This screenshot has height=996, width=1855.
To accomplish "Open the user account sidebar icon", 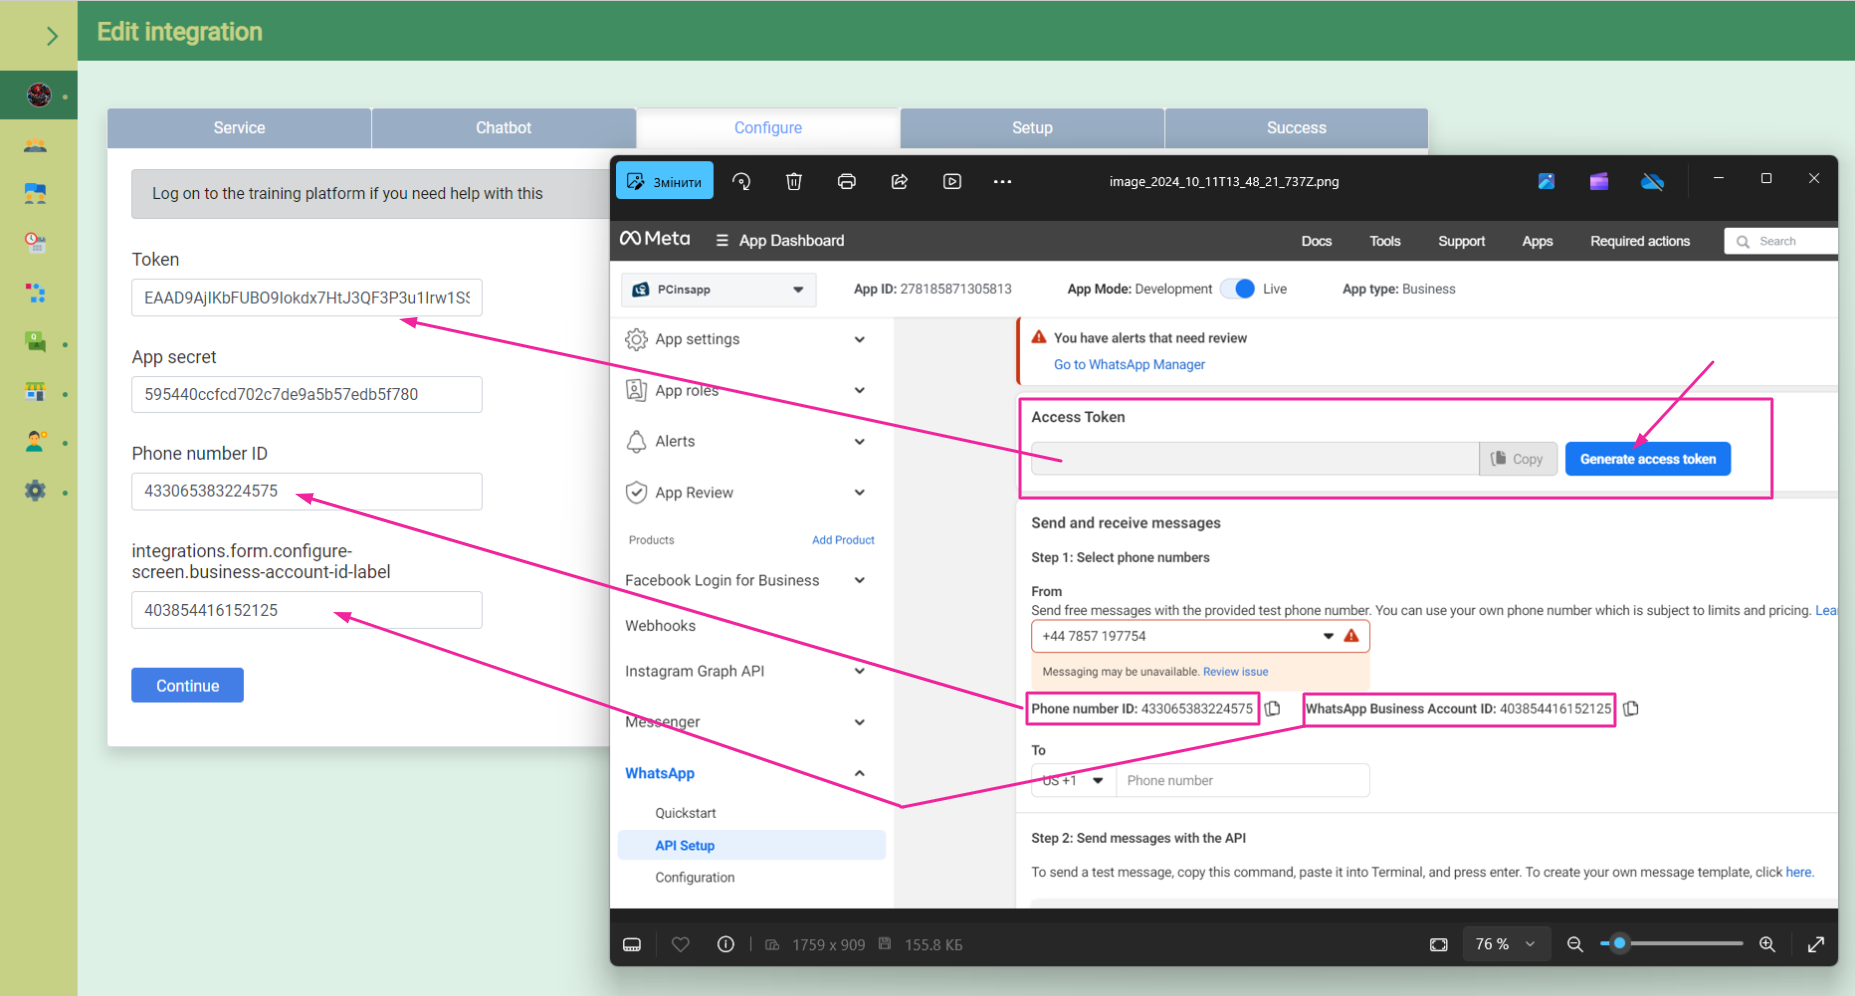I will [35, 441].
